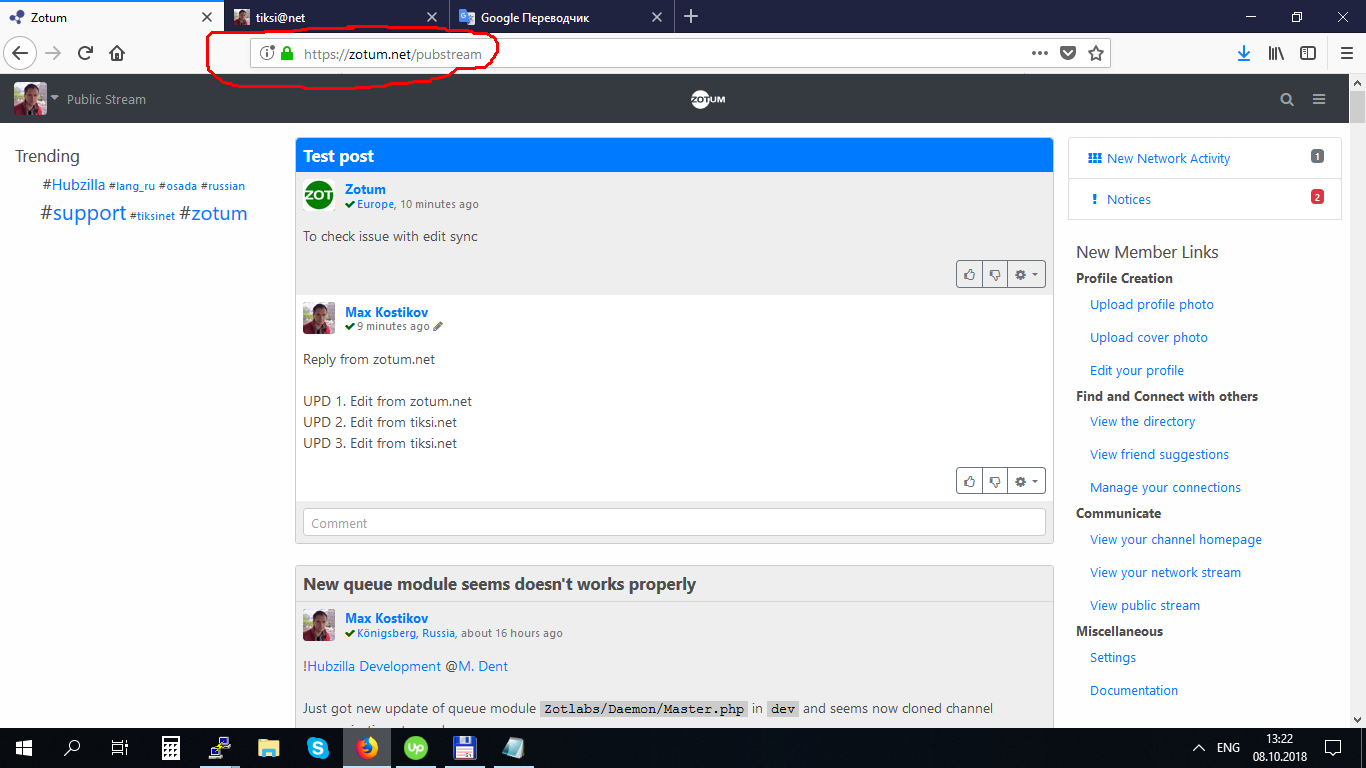Open gear dropdown on Max Kostikov's reply
Image resolution: width=1366 pixels, height=768 pixels.
(x=1026, y=481)
